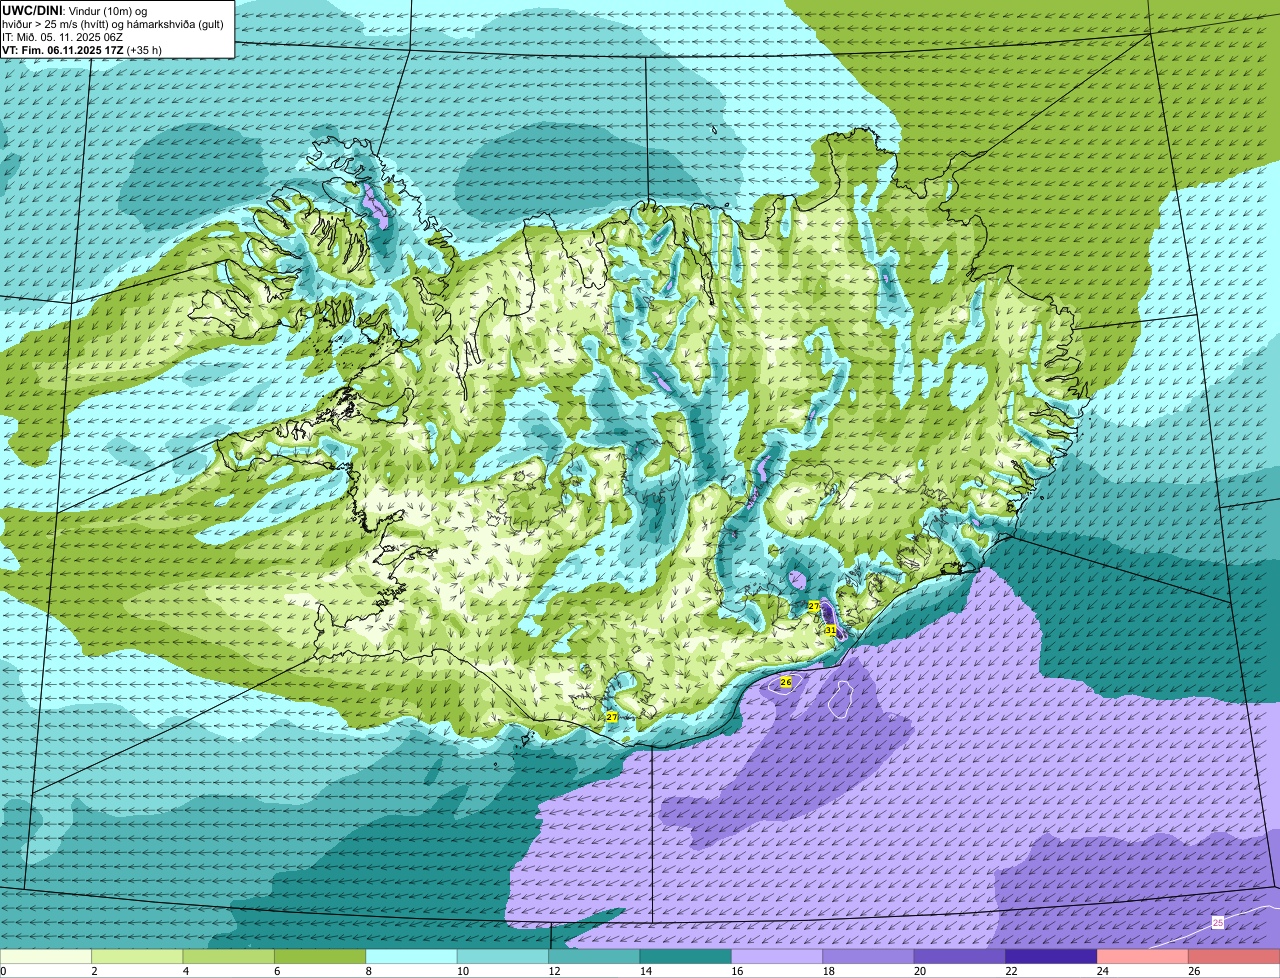1280x978 pixels.
Task: Pick the legend swatch between 10 and 12
Action: (x=503, y=957)
